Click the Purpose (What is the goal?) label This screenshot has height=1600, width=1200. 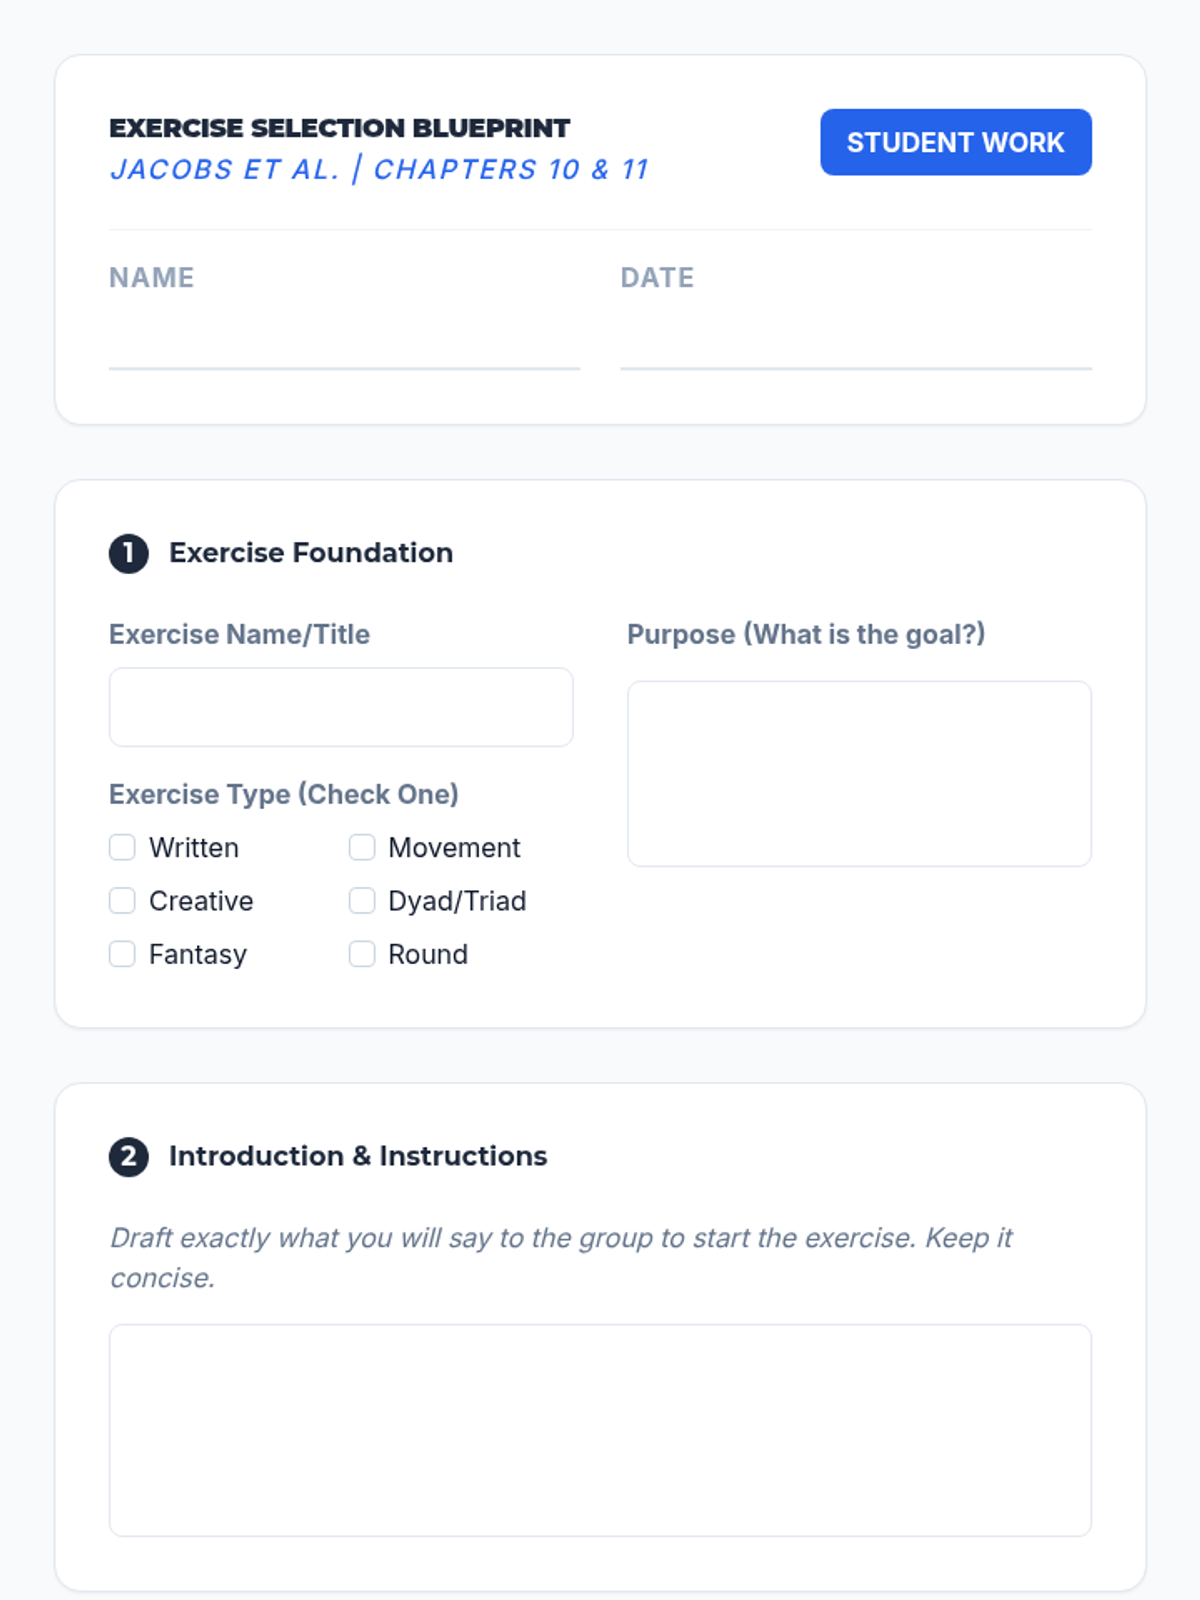click(x=806, y=634)
